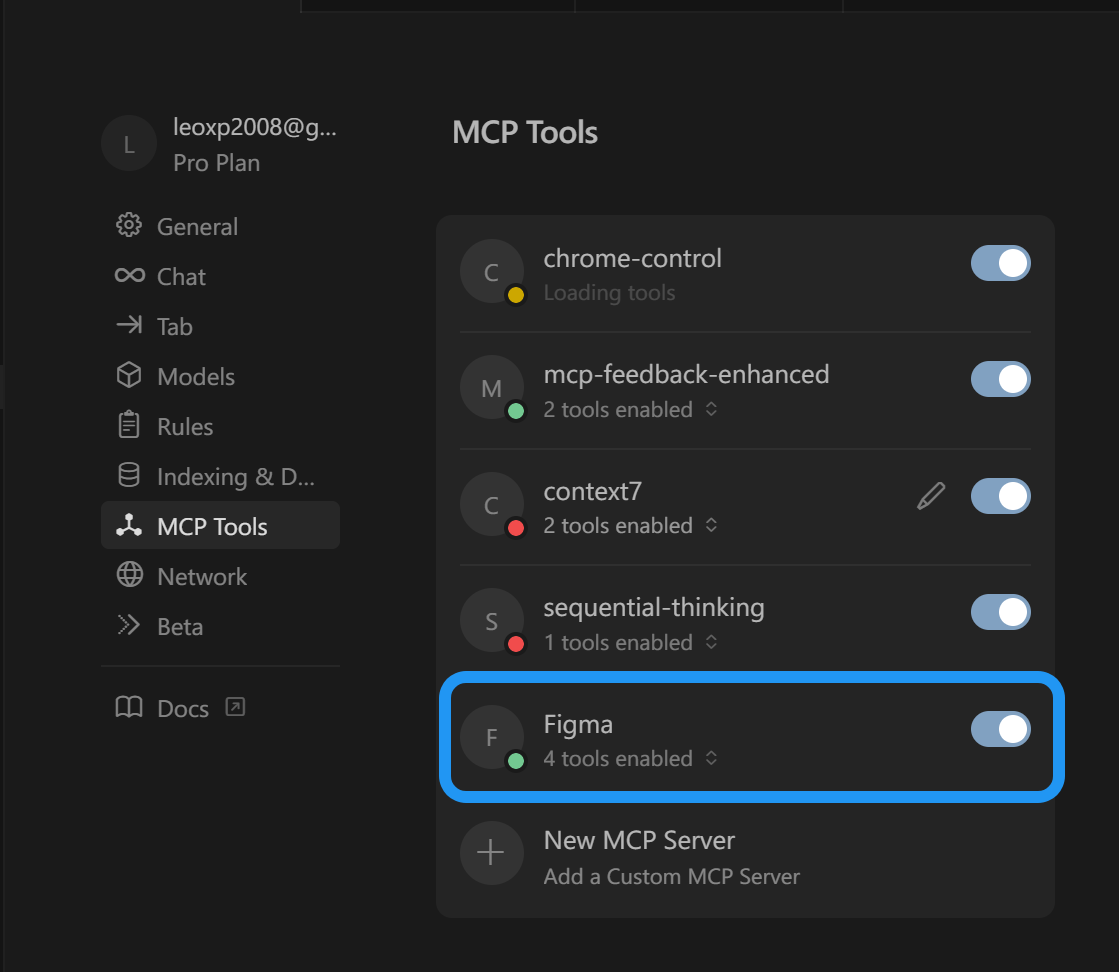The height and width of the screenshot is (972, 1119).
Task: Open the Beta settings section
Action: (221, 626)
